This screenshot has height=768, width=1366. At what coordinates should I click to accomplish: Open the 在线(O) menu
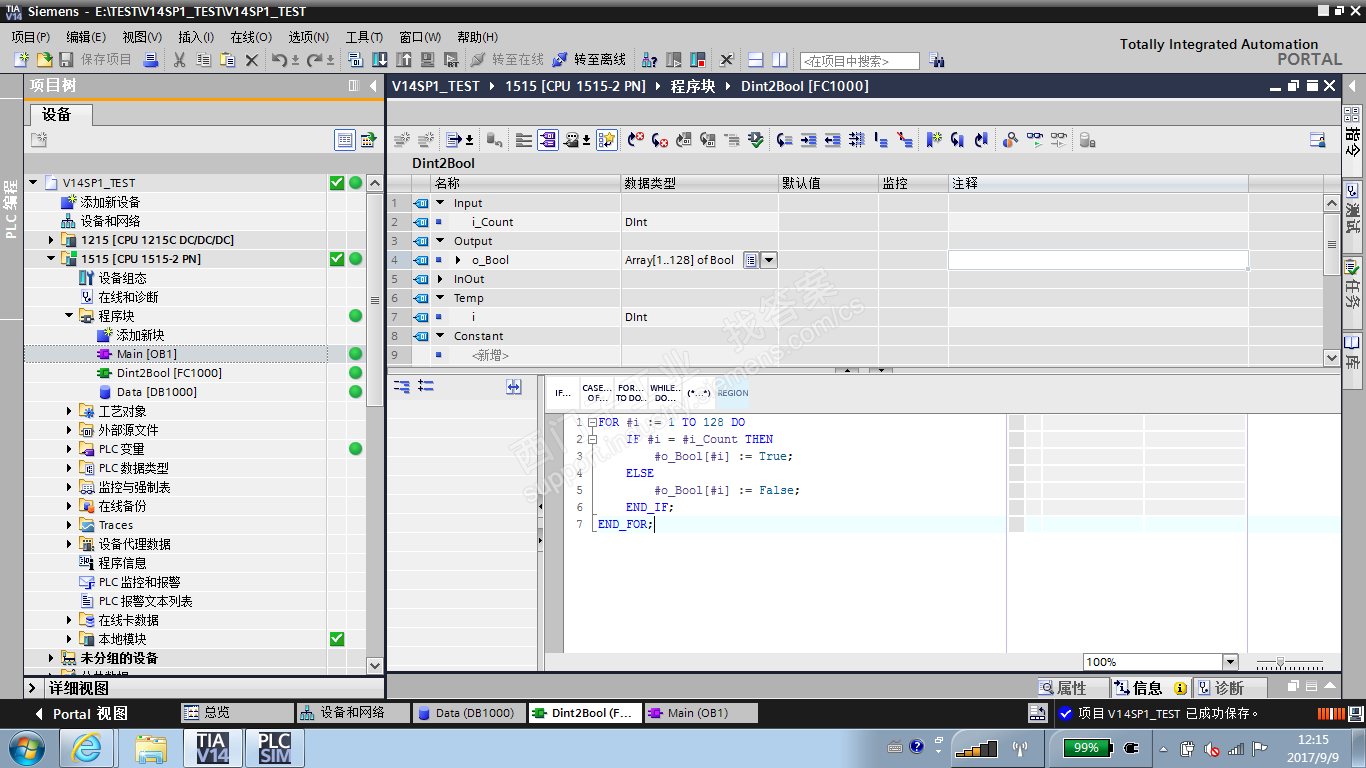[x=250, y=37]
